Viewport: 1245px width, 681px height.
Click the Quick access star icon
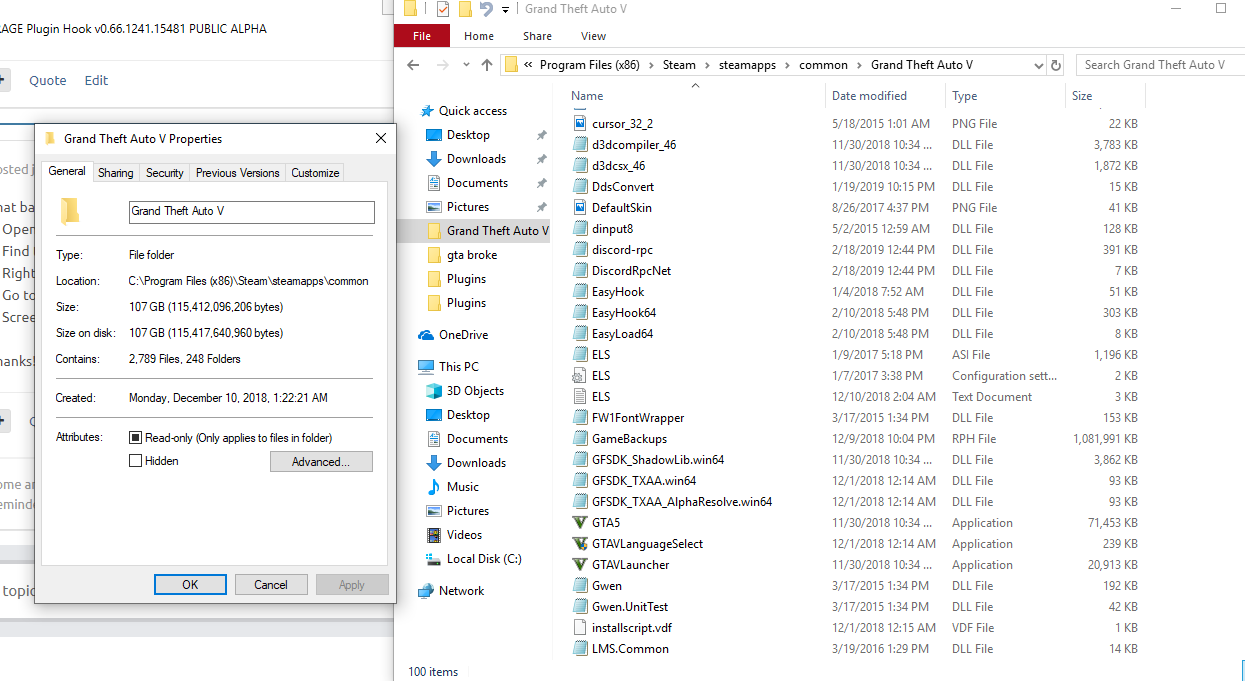(x=426, y=111)
